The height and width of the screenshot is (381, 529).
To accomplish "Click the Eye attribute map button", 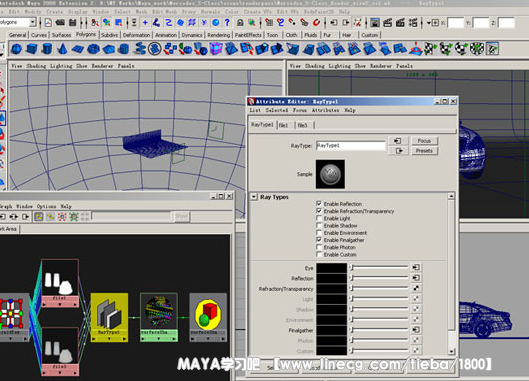I will coord(416,267).
